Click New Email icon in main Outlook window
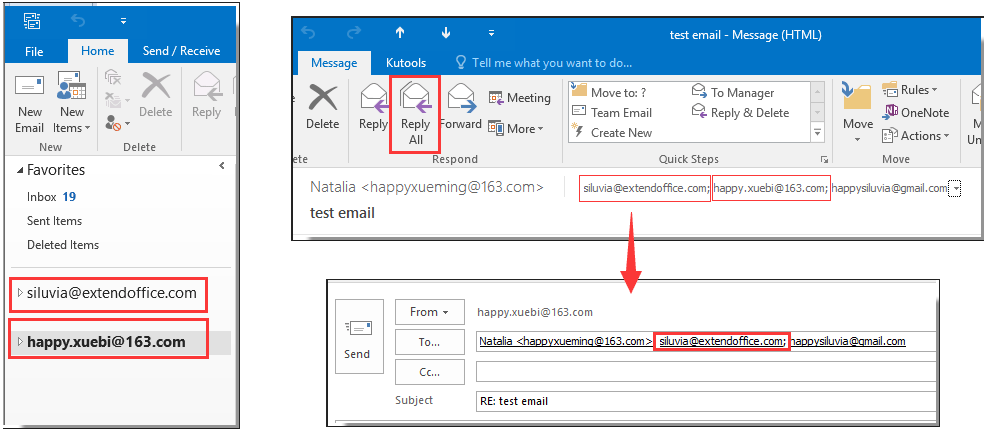The image size is (988, 433). [x=30, y=103]
